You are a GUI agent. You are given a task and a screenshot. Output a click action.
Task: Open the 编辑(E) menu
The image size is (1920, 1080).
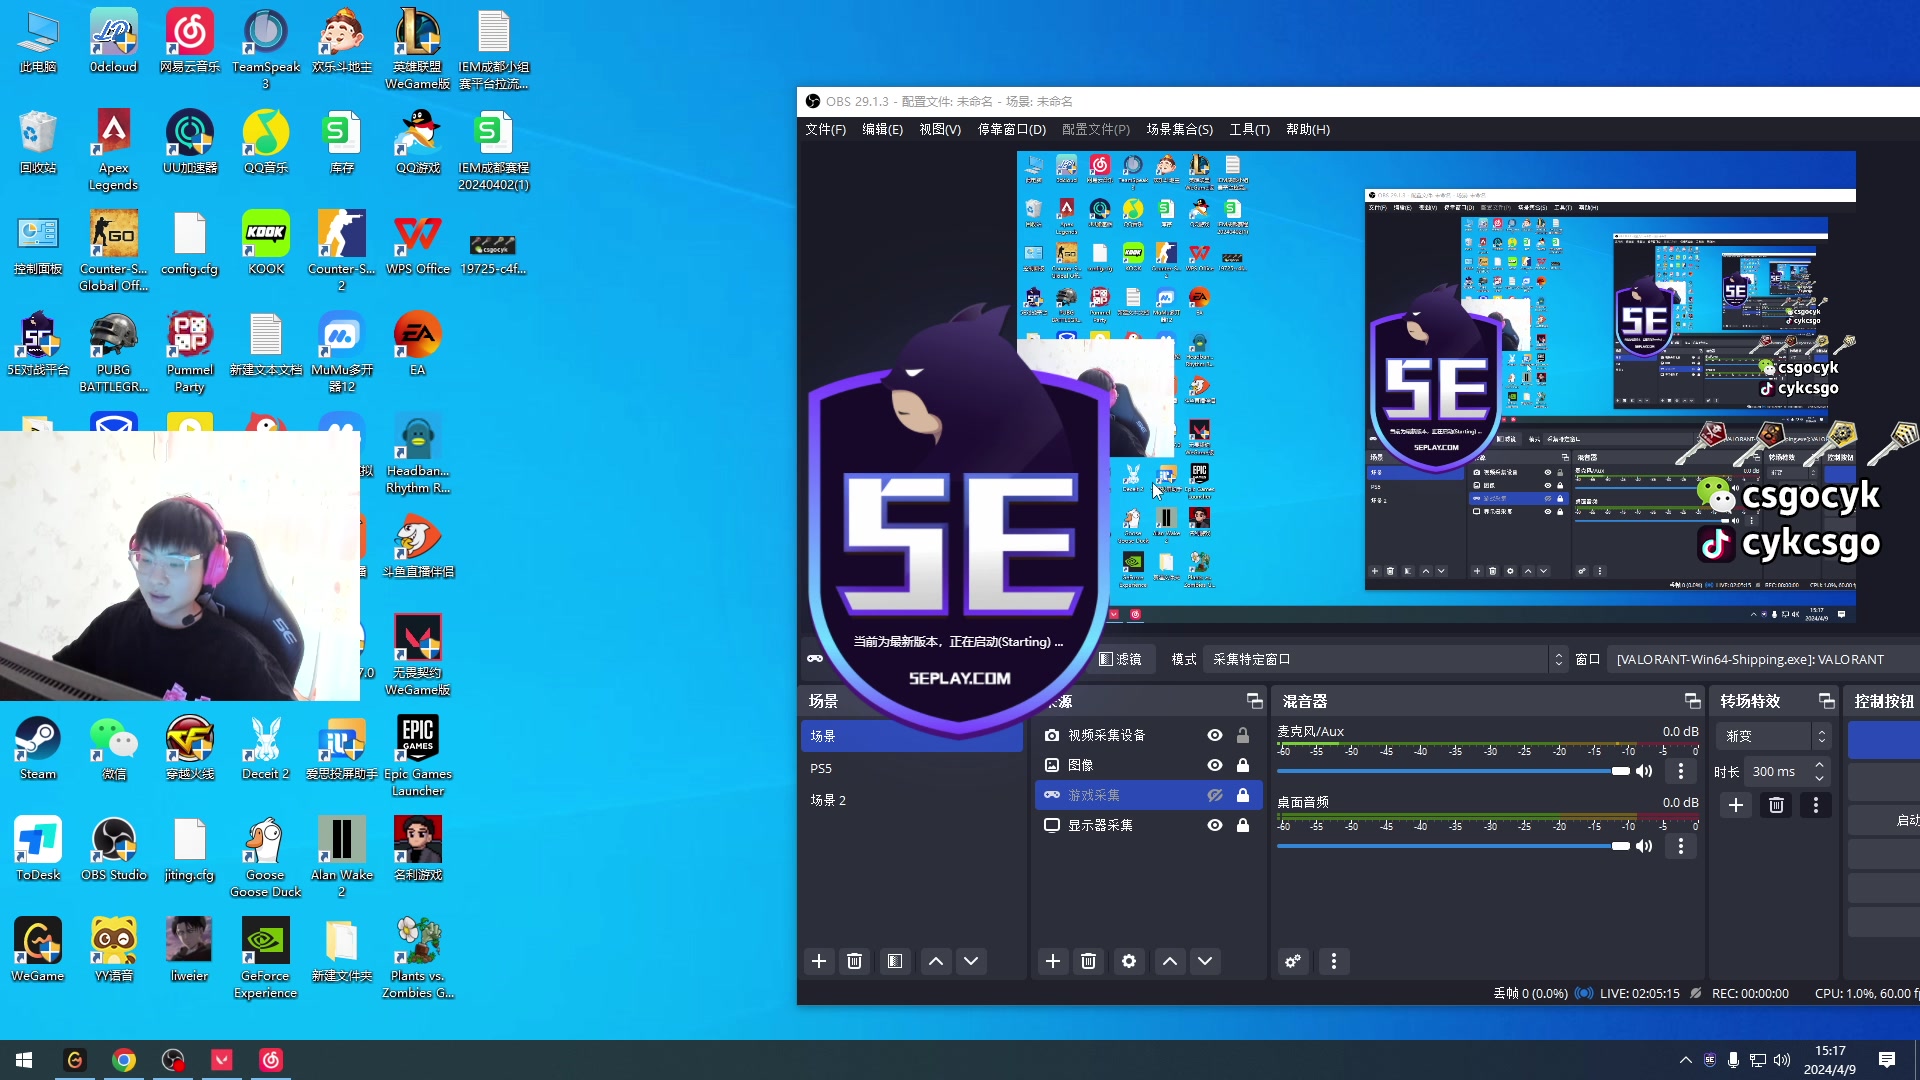click(882, 129)
